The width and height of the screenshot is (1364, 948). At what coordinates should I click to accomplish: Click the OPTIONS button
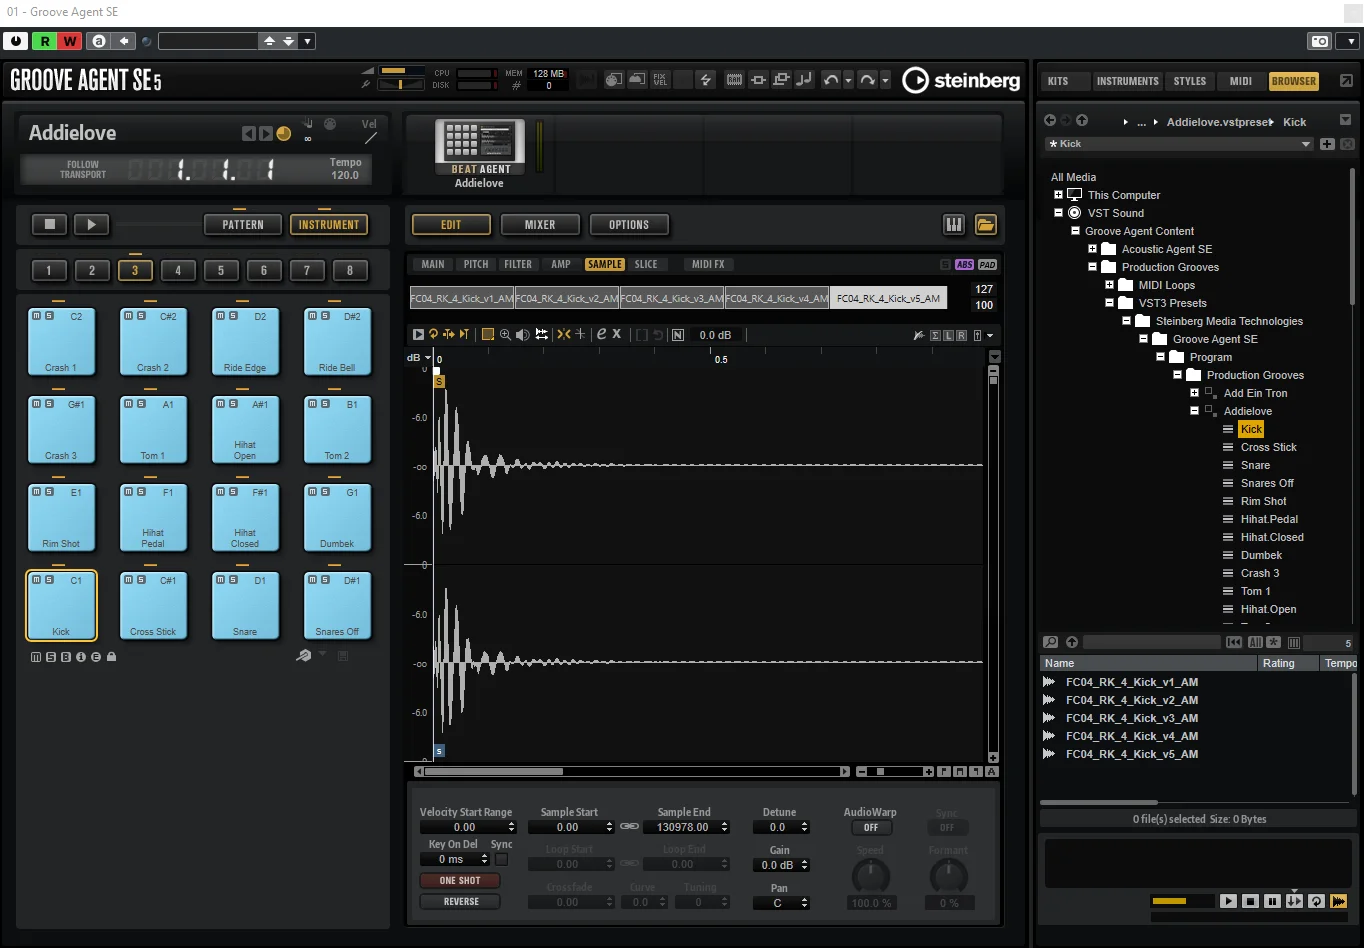point(629,225)
